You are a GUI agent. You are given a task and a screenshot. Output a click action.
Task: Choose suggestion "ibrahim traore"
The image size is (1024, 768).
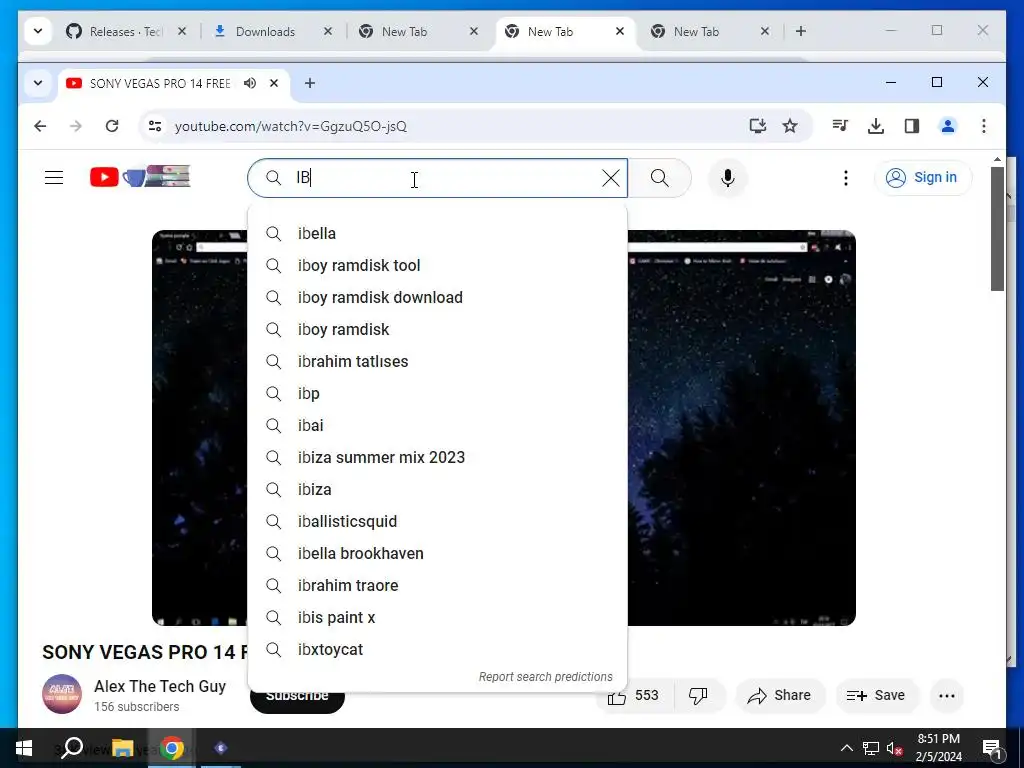point(438,586)
